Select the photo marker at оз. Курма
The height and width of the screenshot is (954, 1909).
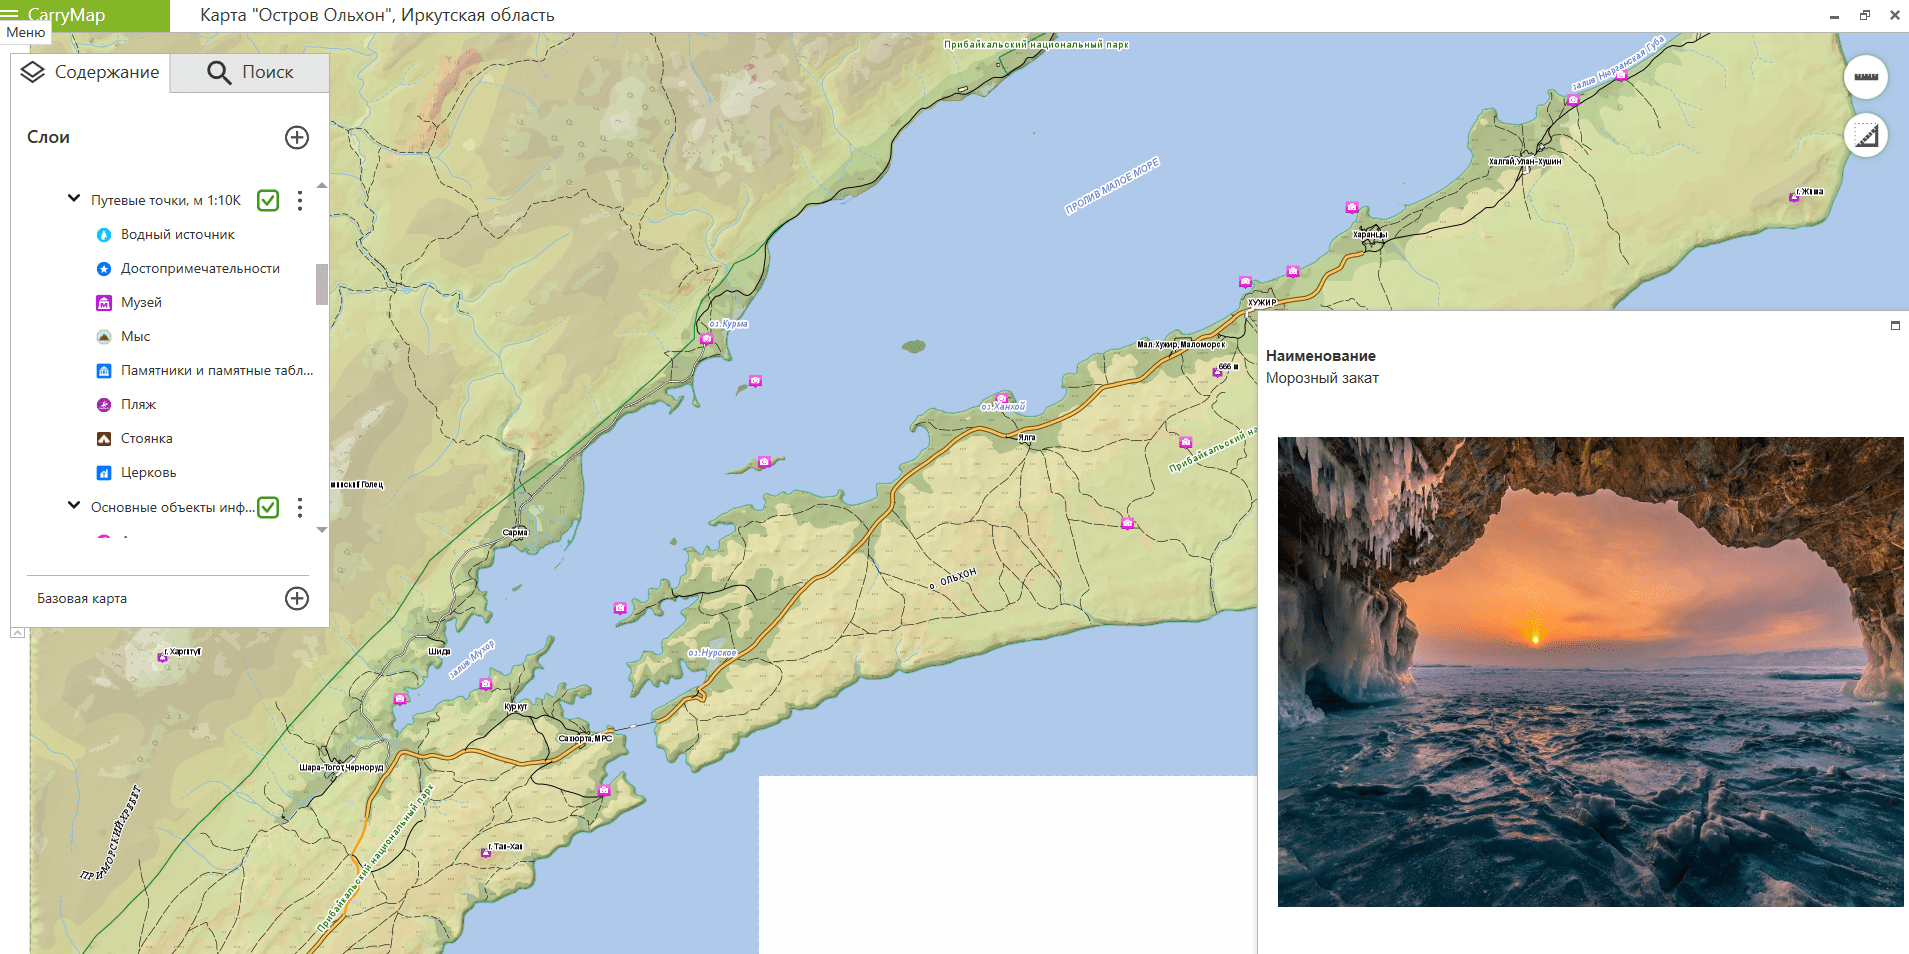click(x=706, y=339)
